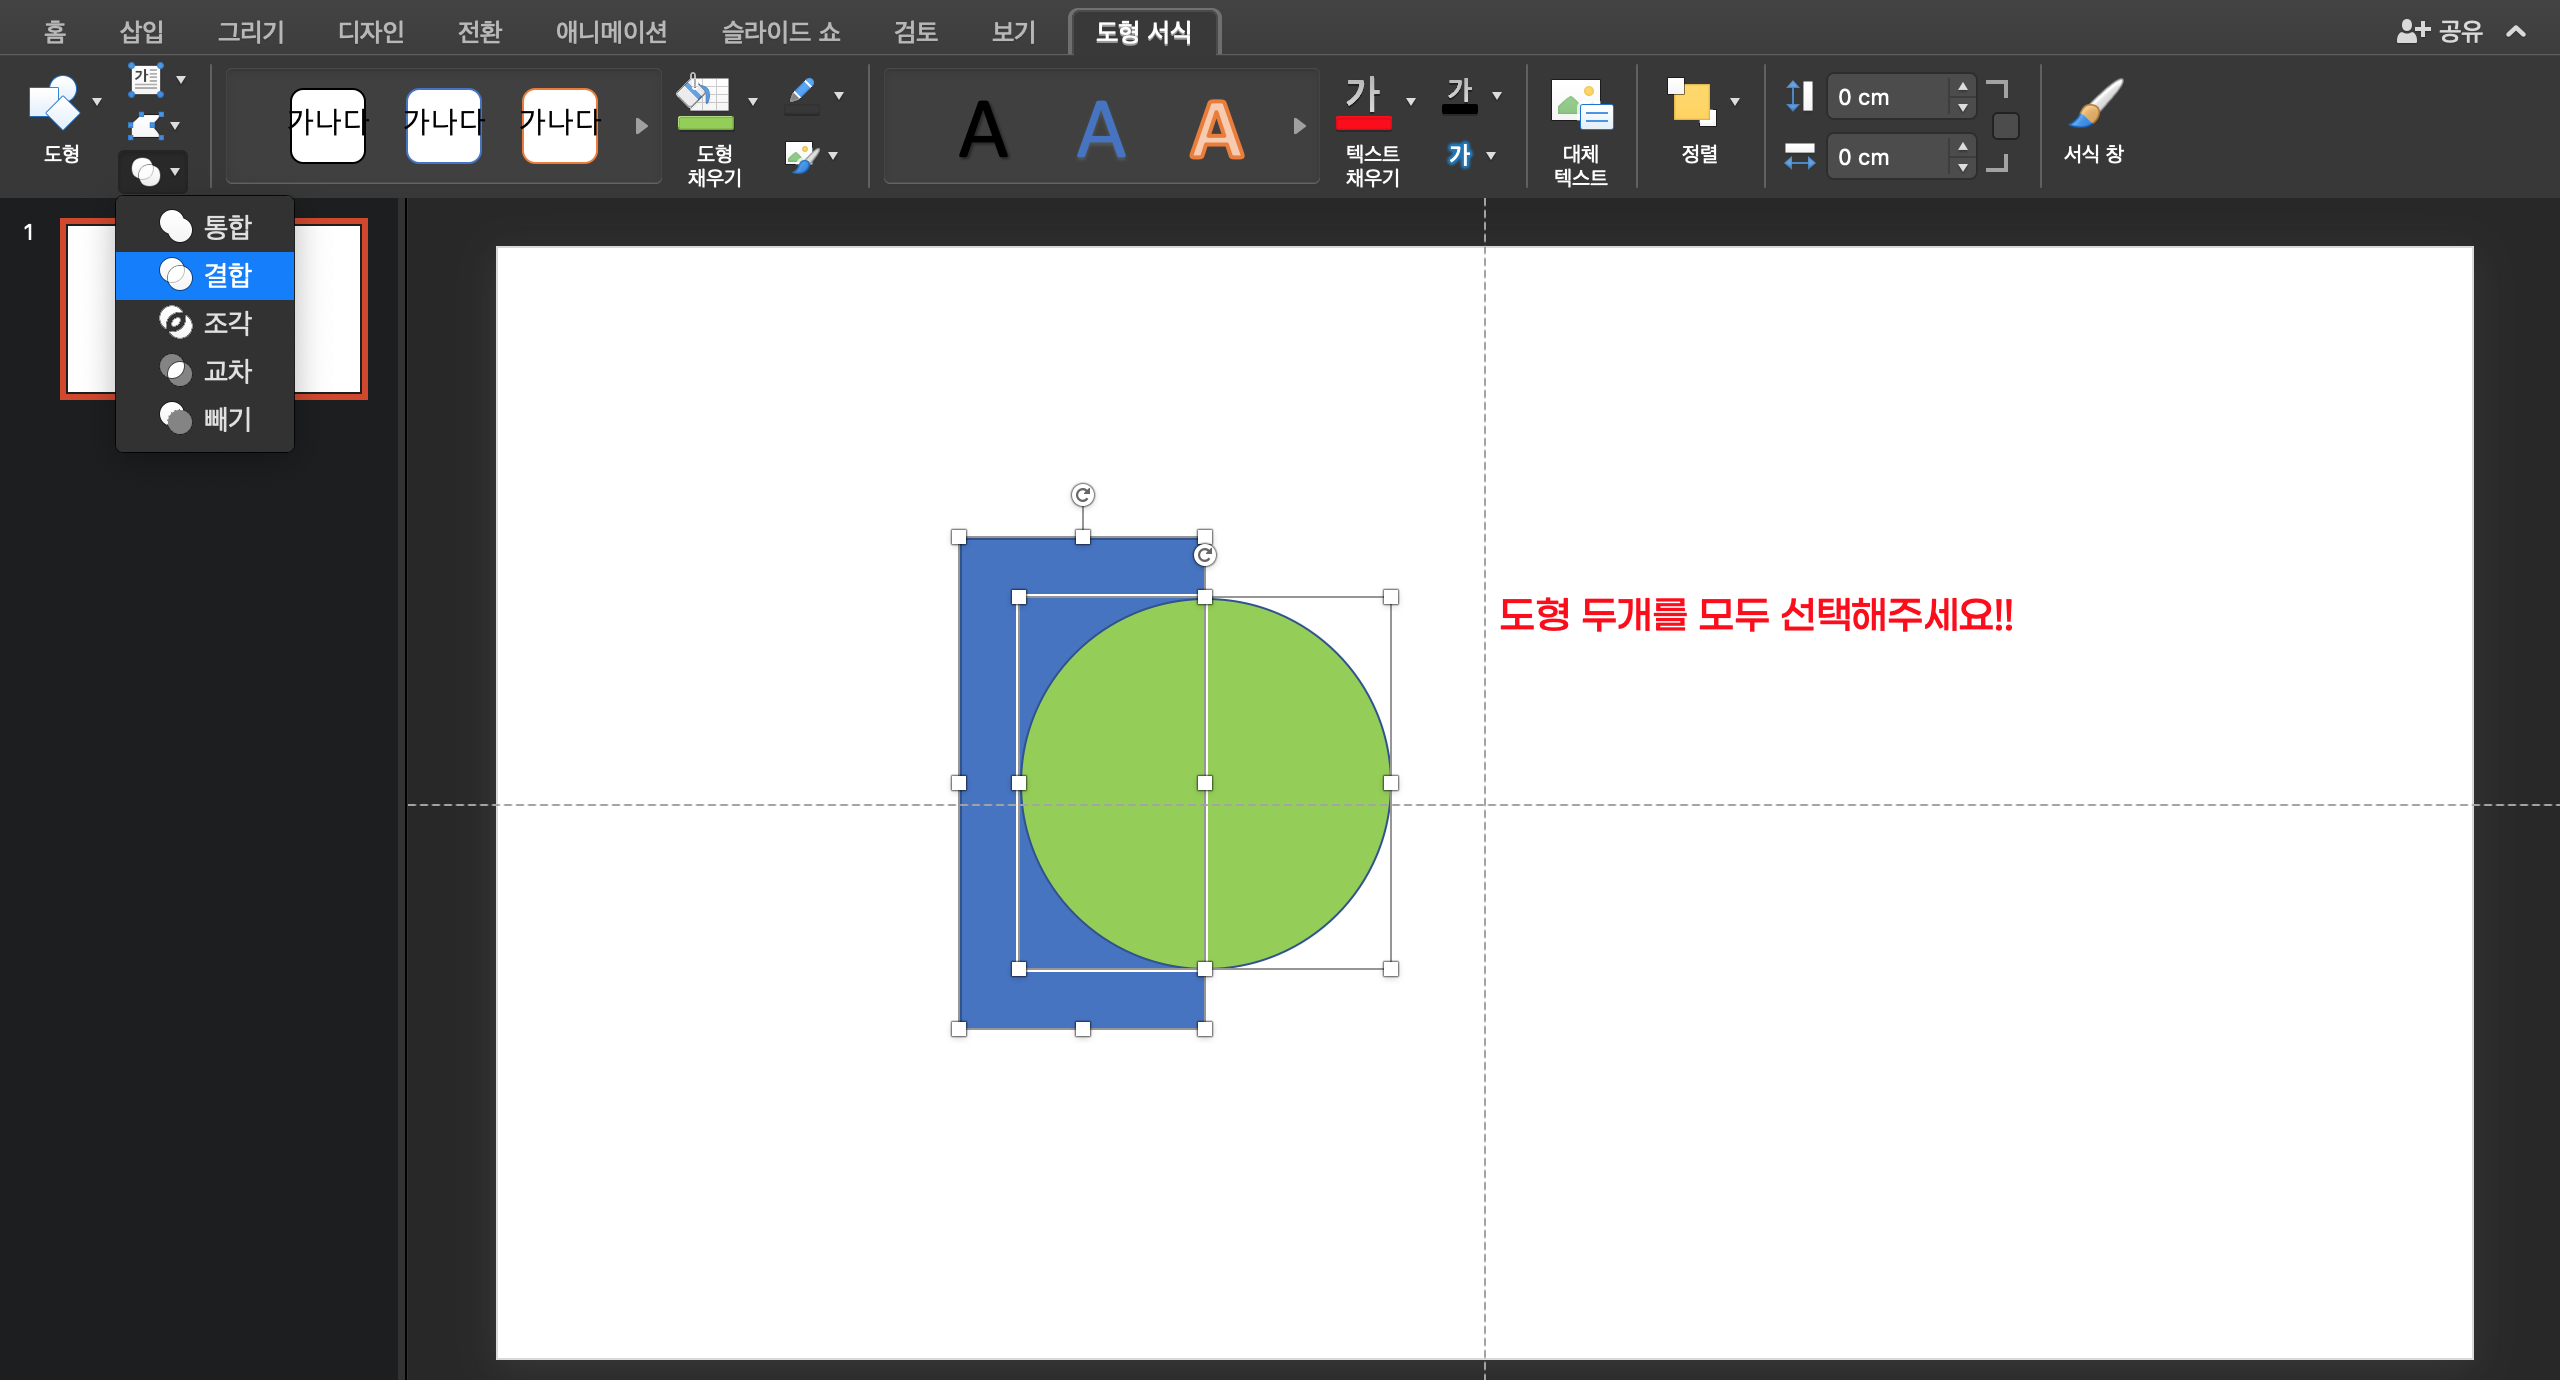
Task: Expand the WordArt styles gallery arrow
Action: [x=1299, y=126]
